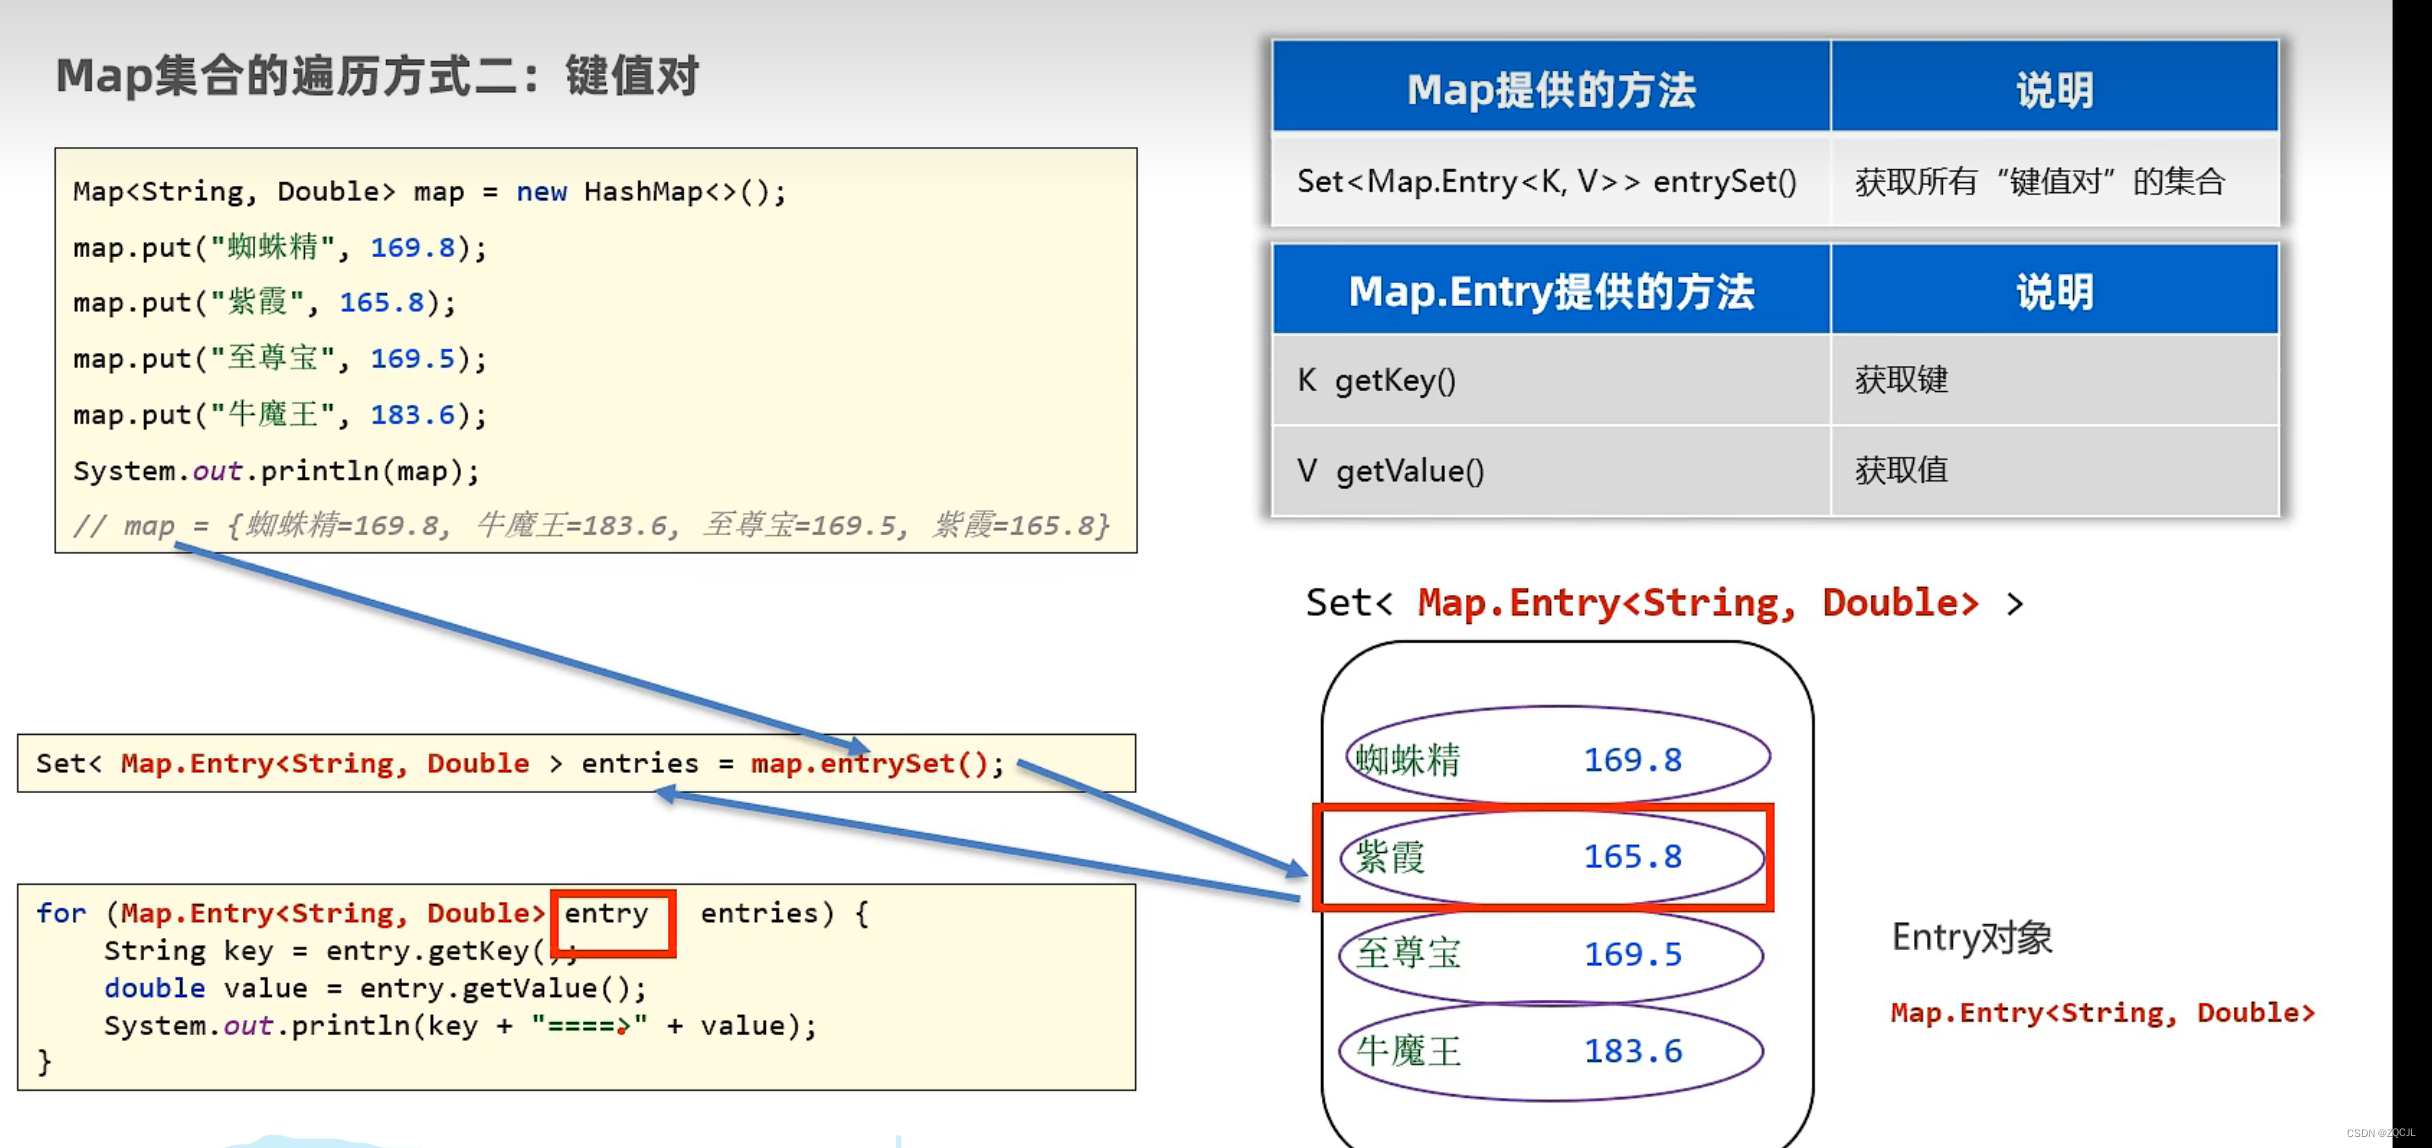Image resolution: width=2432 pixels, height=1148 pixels.
Task: Expand the Map.Entry提供的方法 table header
Action: pos(1550,292)
